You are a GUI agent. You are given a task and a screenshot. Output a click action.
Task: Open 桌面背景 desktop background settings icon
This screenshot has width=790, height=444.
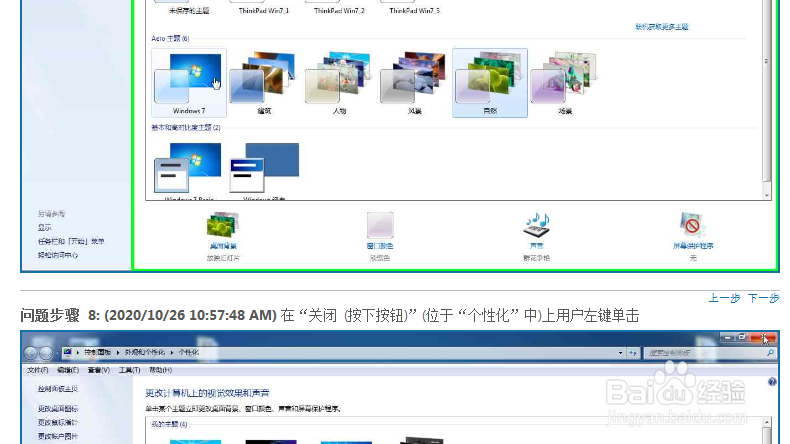[223, 225]
